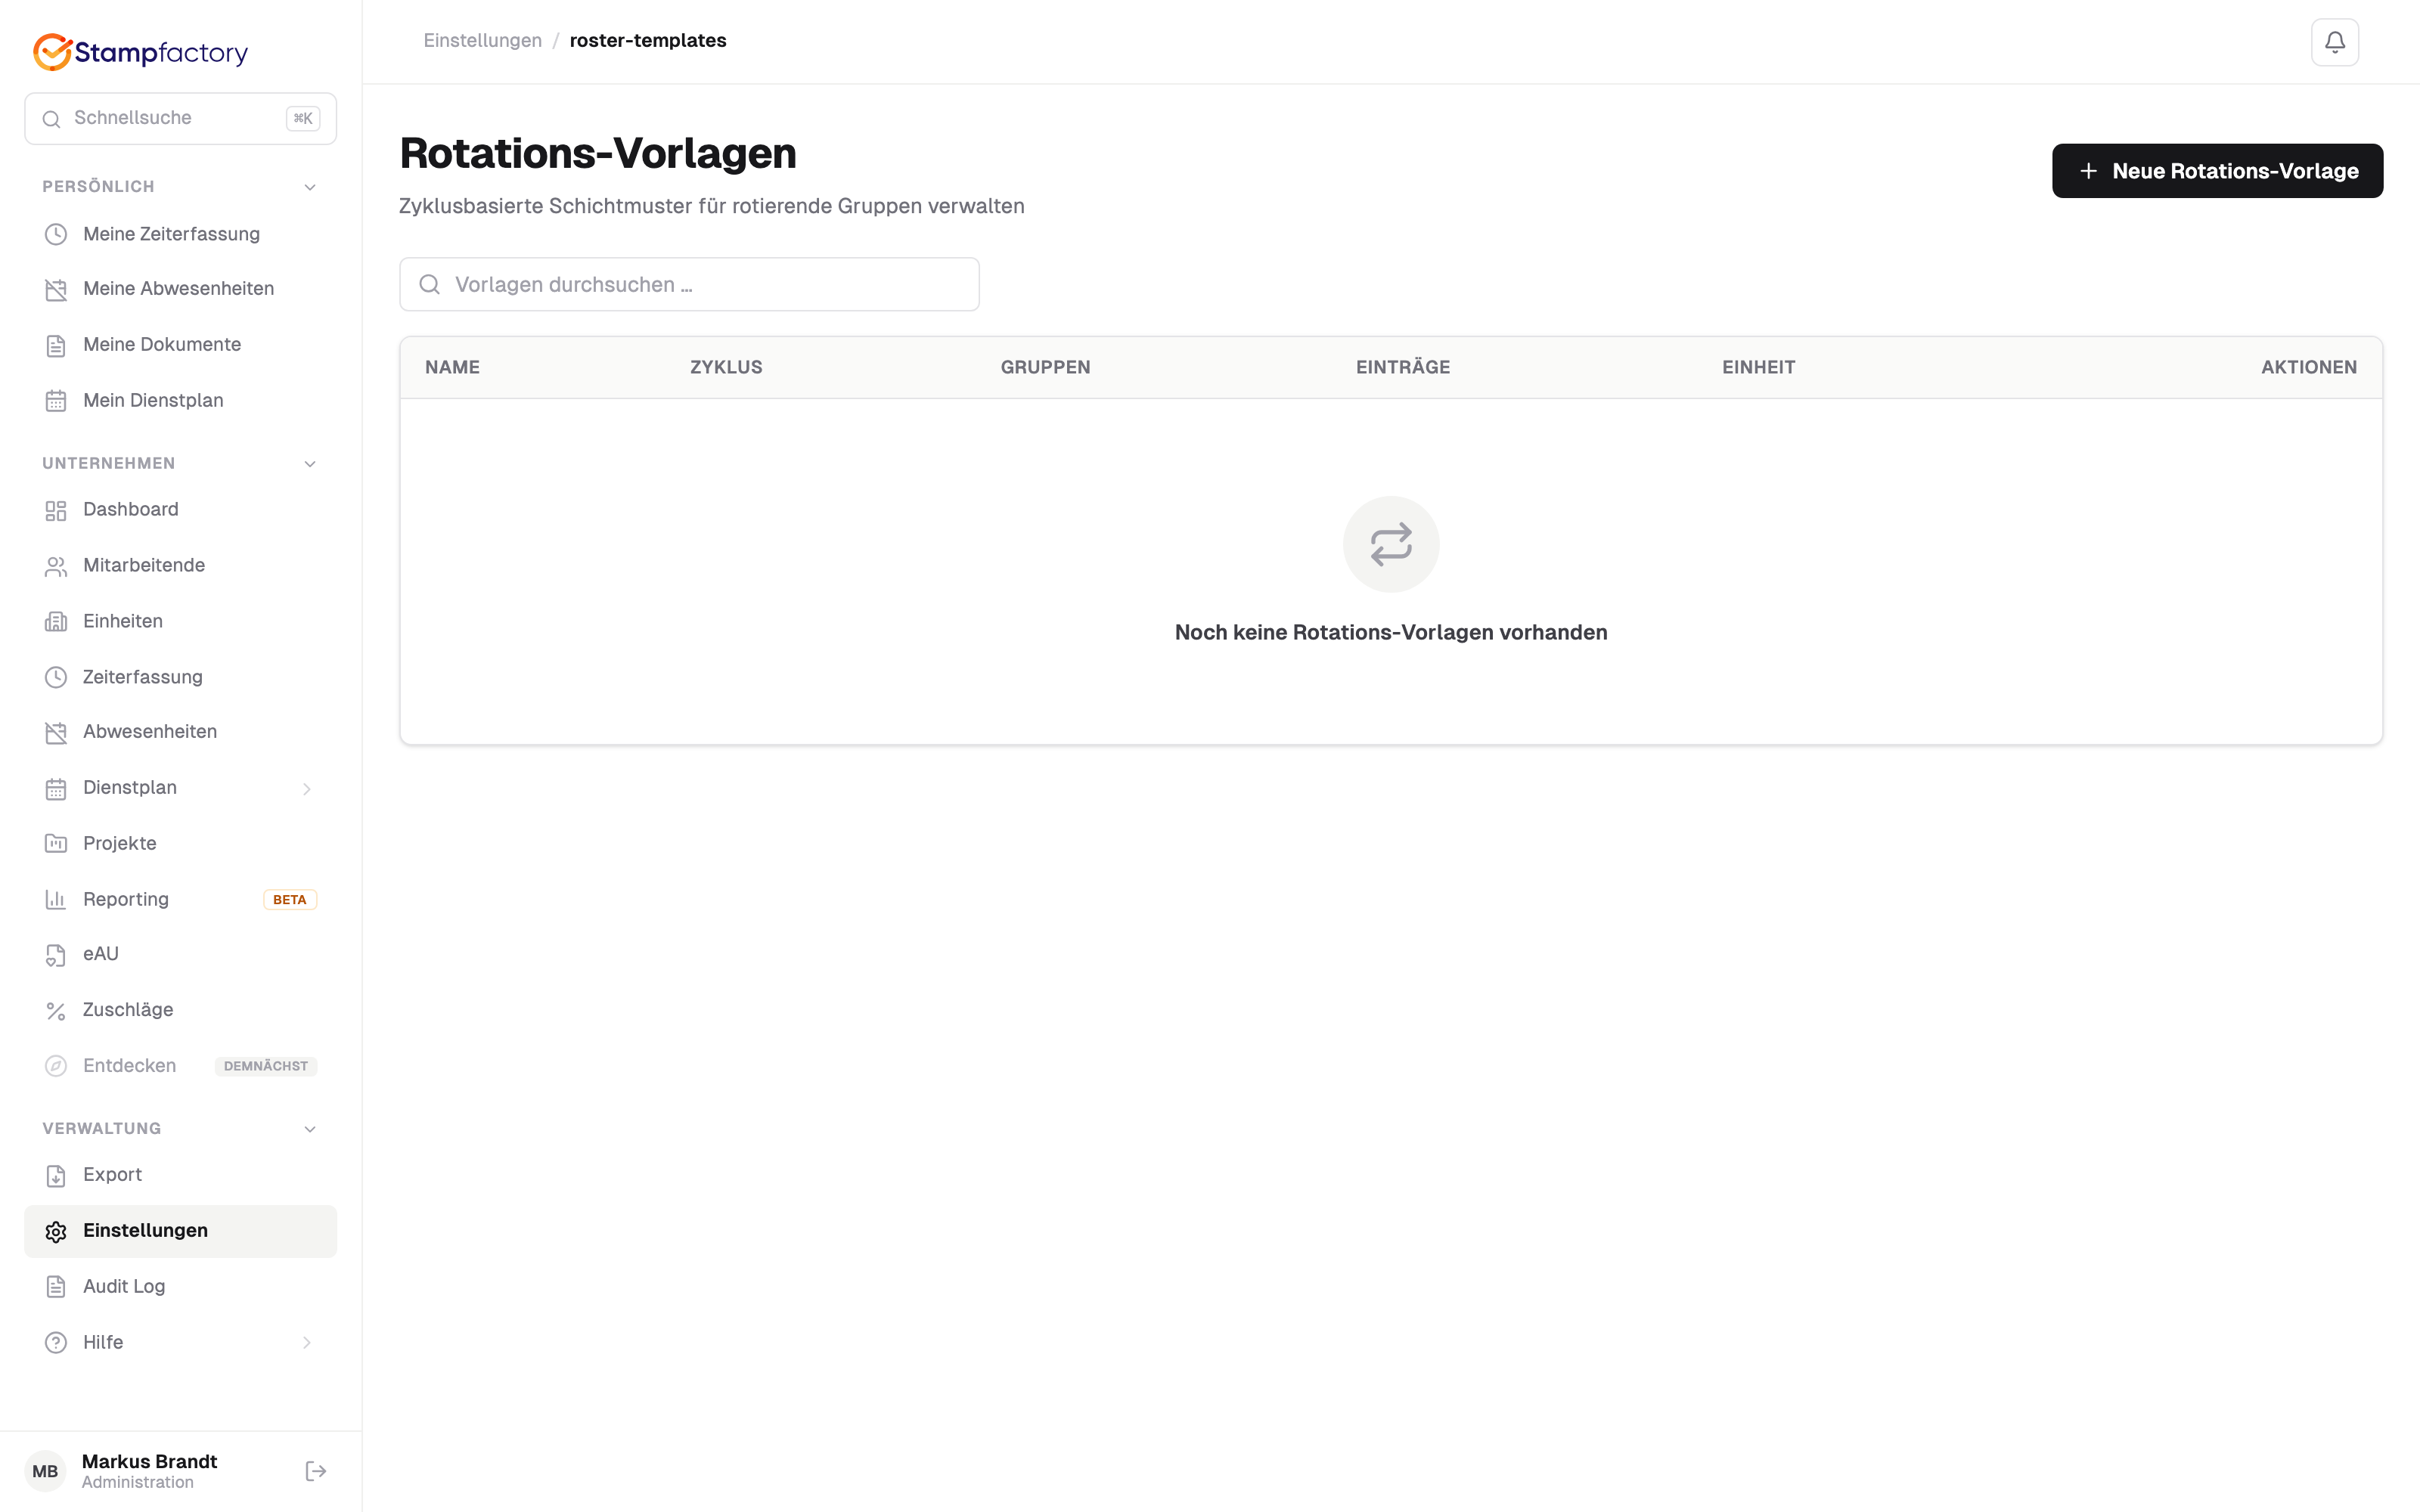Click the Audit Log document icon
2420x1512 pixels.
pyautogui.click(x=56, y=1287)
